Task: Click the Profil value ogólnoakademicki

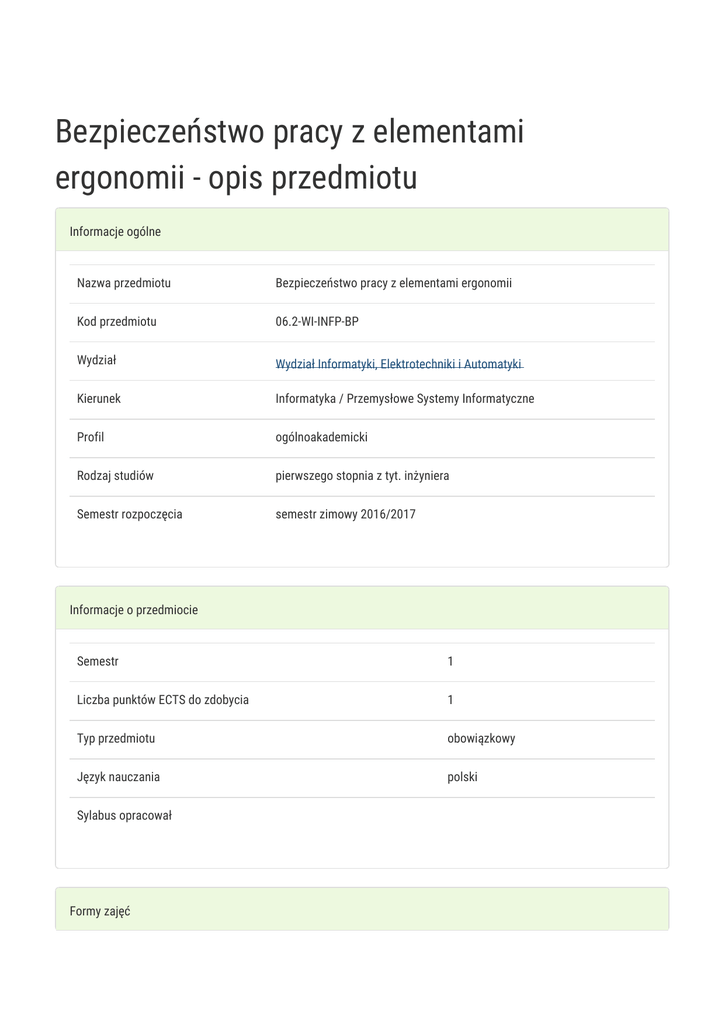Action: 322,437
